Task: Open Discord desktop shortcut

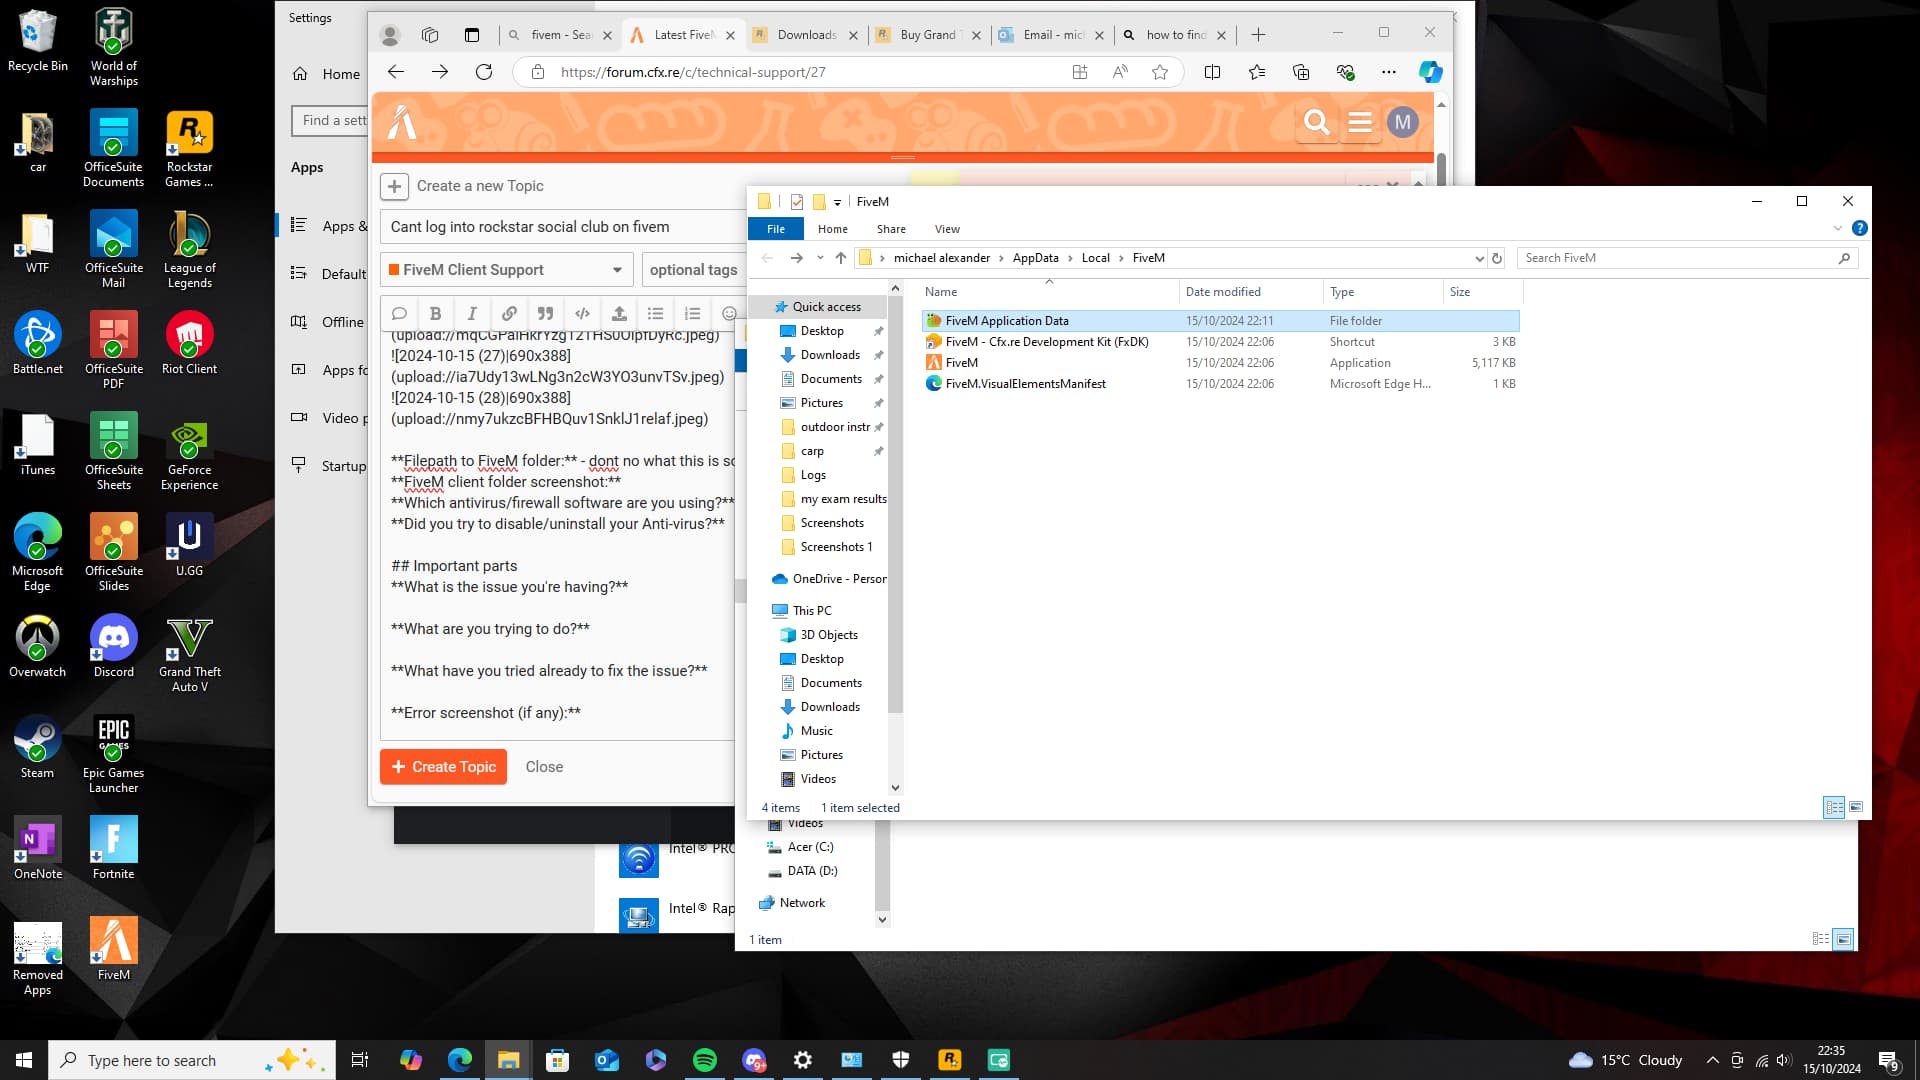Action: click(114, 646)
